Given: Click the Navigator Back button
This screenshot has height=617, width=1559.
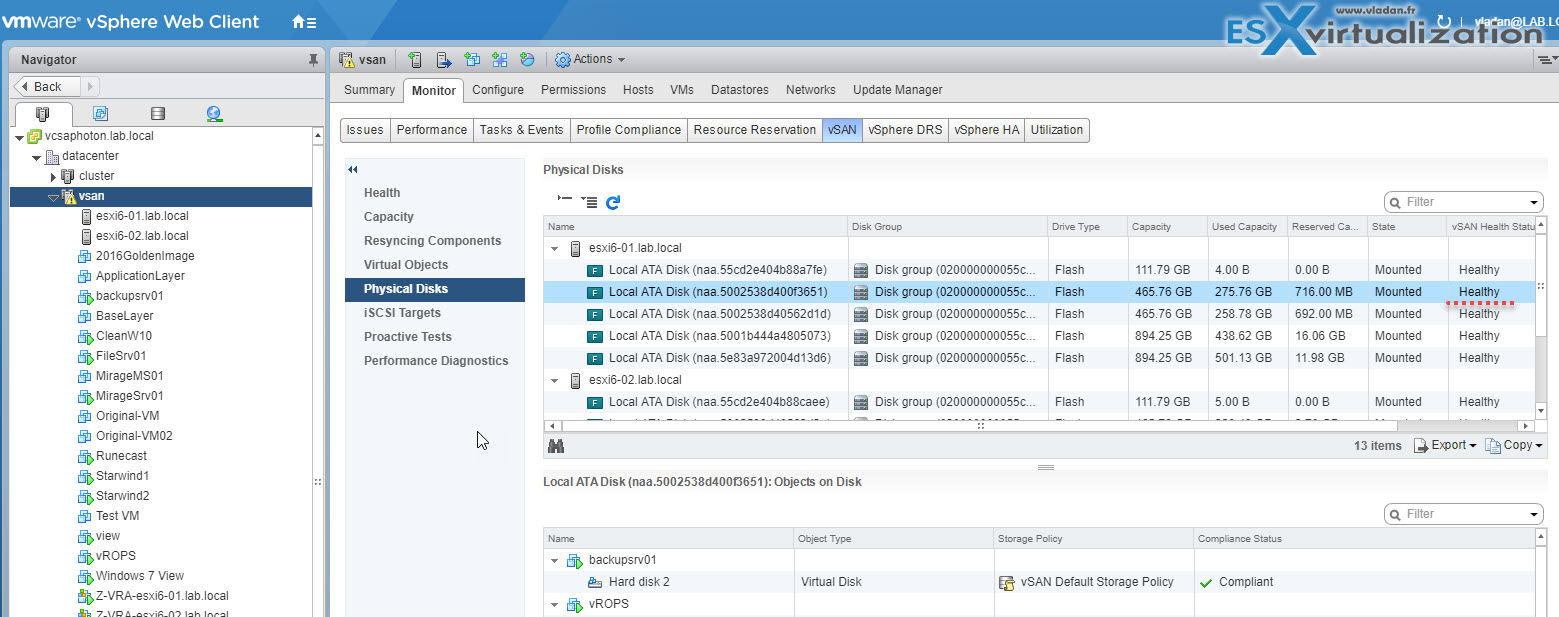Looking at the screenshot, I should click(x=48, y=87).
